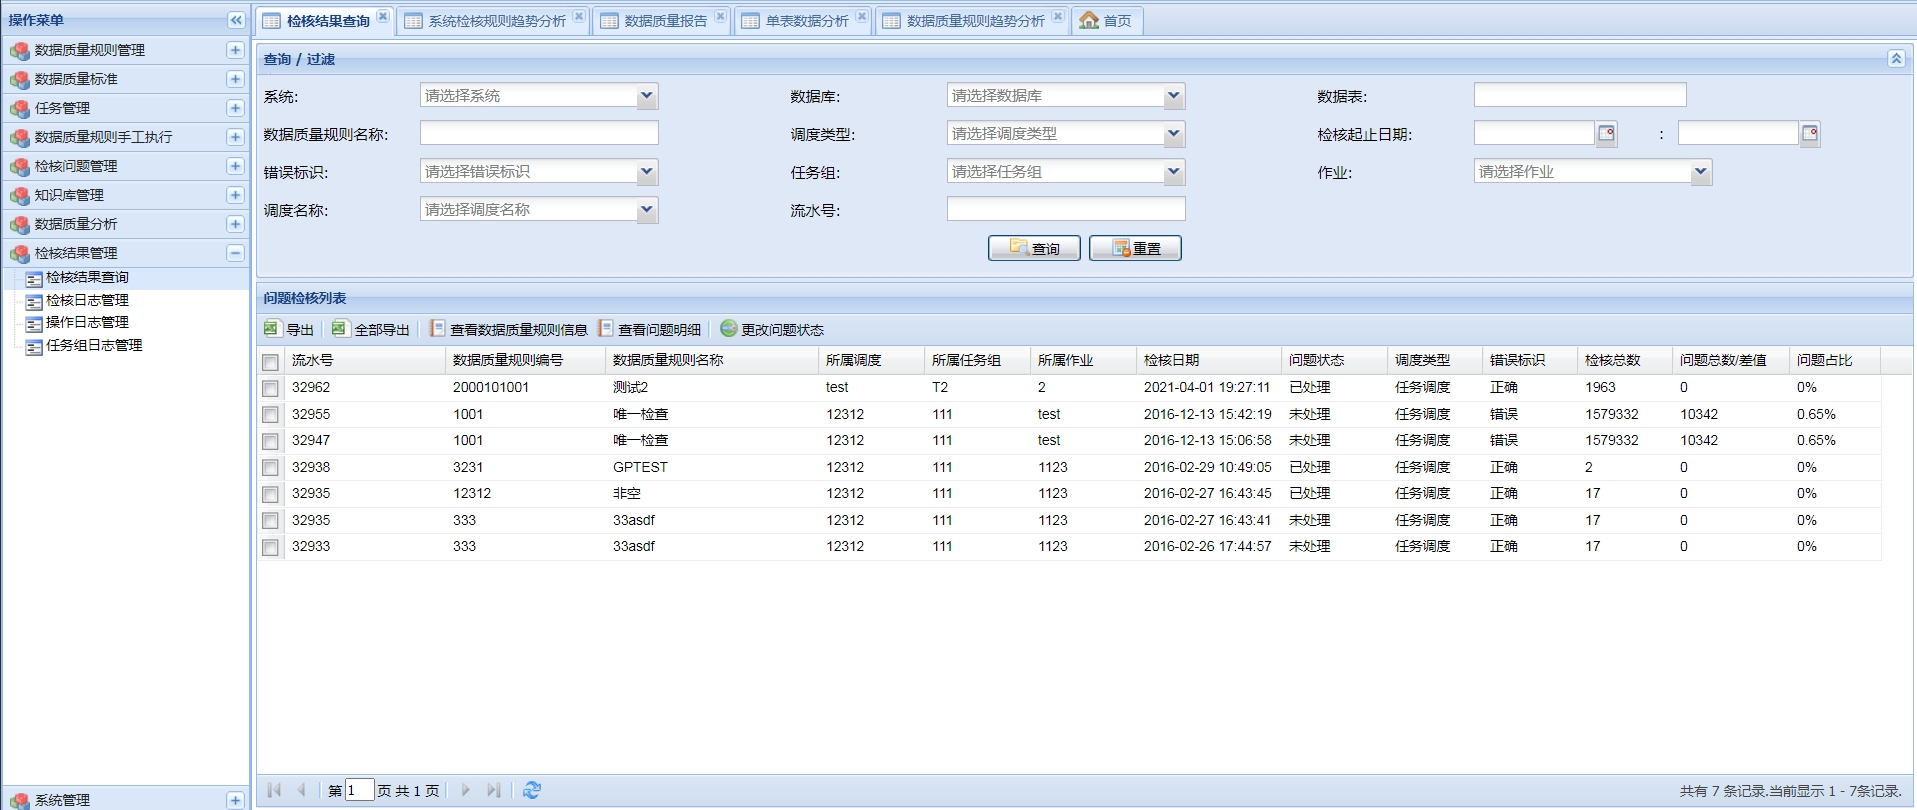
Task: Check the row with 流水号 32962
Action: point(270,388)
